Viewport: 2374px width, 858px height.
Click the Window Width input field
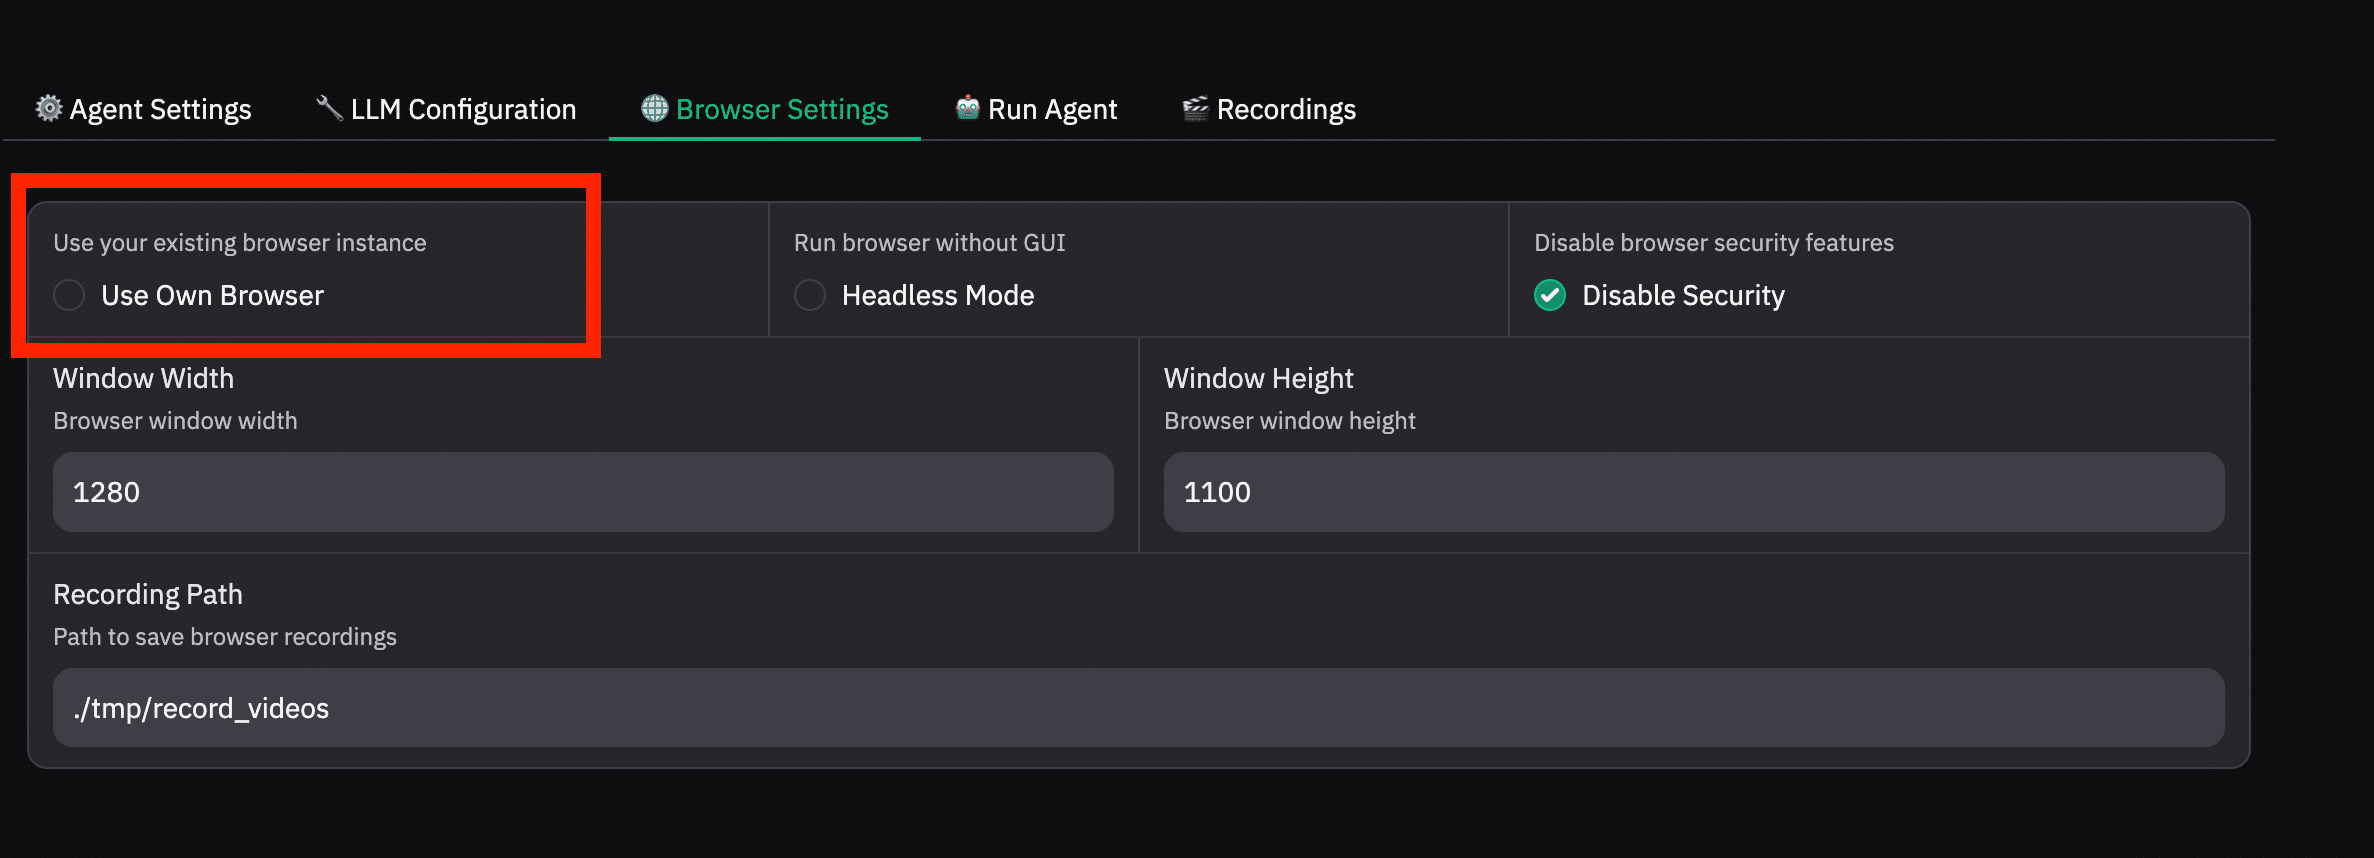pos(583,492)
